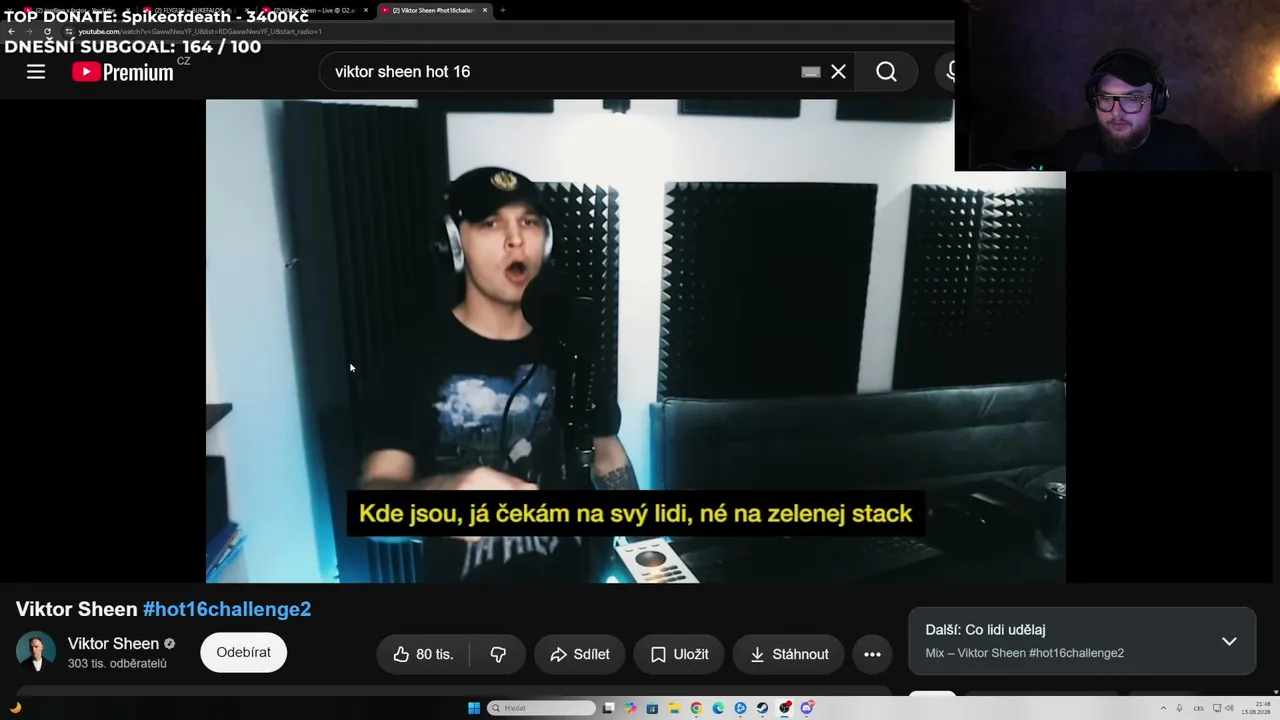This screenshot has height=720, width=1280.
Task: Click the taskbar Hledat search box
Action: pyautogui.click(x=541, y=708)
